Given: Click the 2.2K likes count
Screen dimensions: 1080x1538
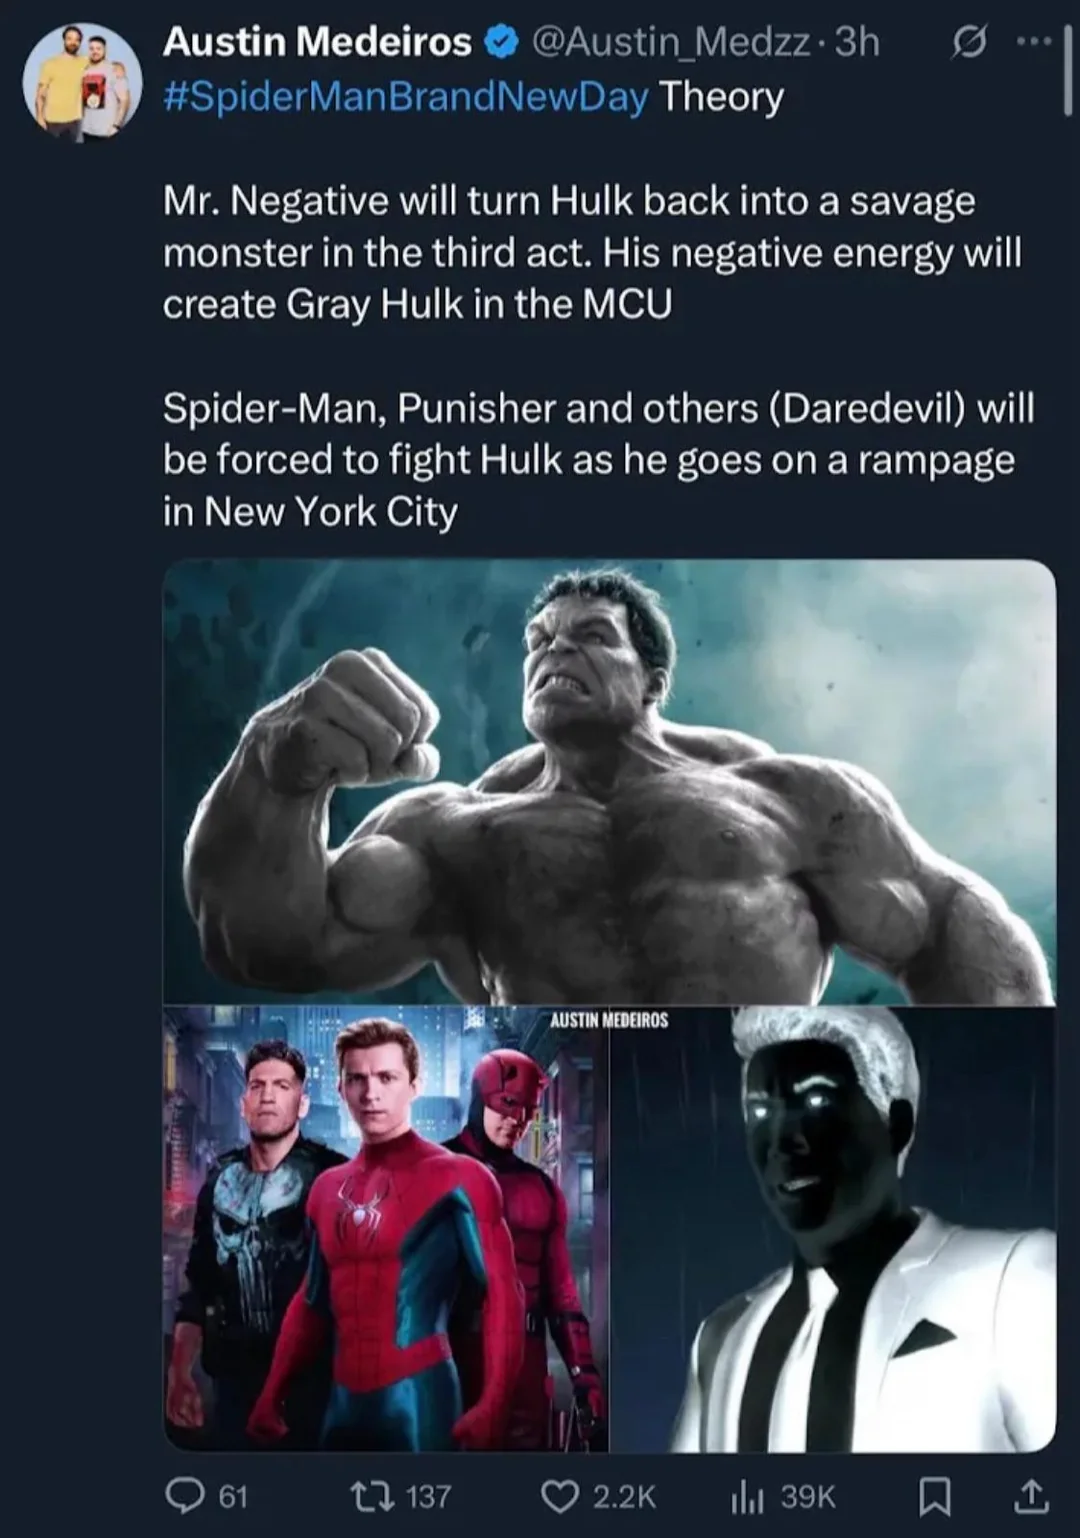Looking at the screenshot, I should 624,1496.
